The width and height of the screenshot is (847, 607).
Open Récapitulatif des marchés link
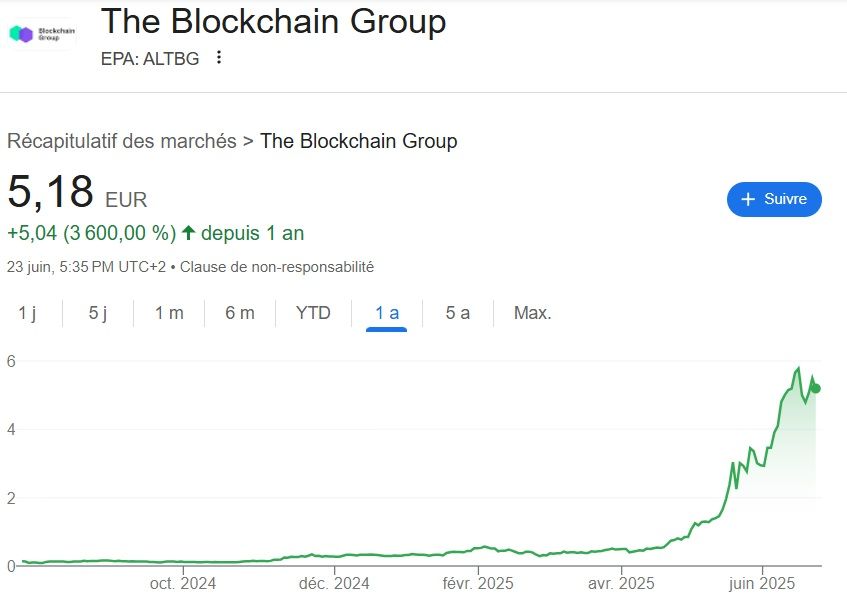122,141
